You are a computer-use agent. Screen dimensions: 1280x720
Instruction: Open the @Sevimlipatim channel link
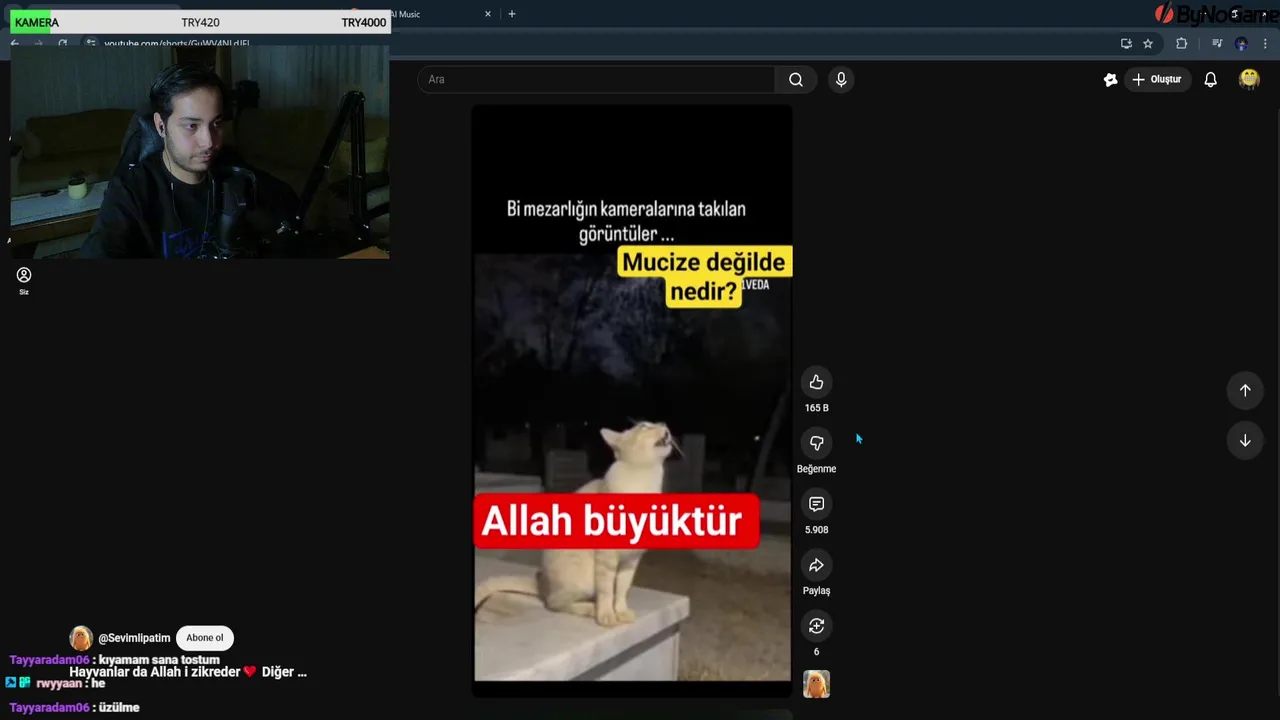(x=134, y=638)
